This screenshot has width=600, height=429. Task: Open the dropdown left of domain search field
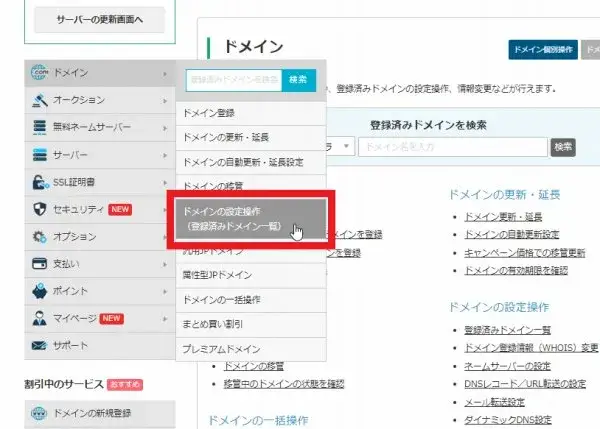[x=341, y=147]
